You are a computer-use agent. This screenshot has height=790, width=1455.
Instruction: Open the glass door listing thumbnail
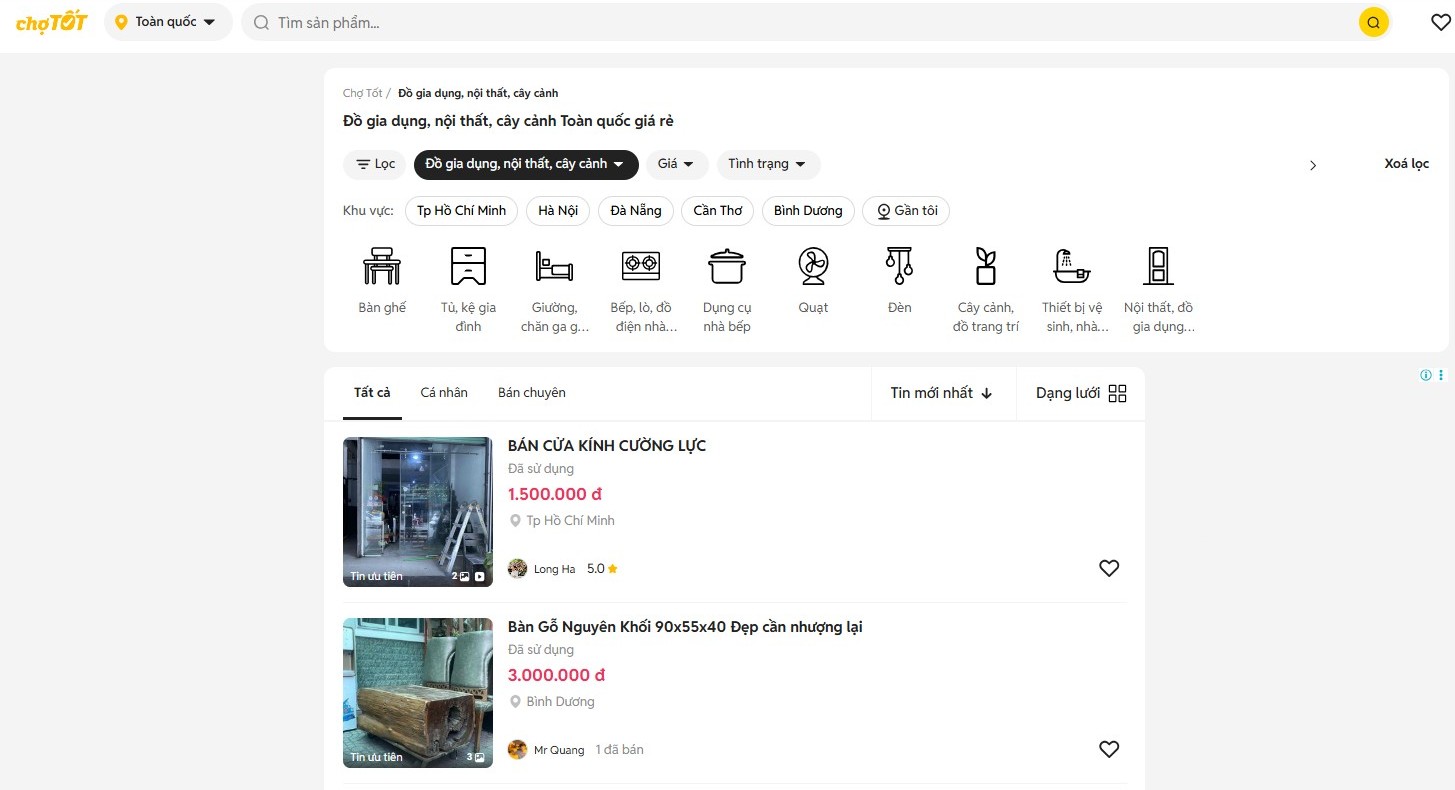417,511
